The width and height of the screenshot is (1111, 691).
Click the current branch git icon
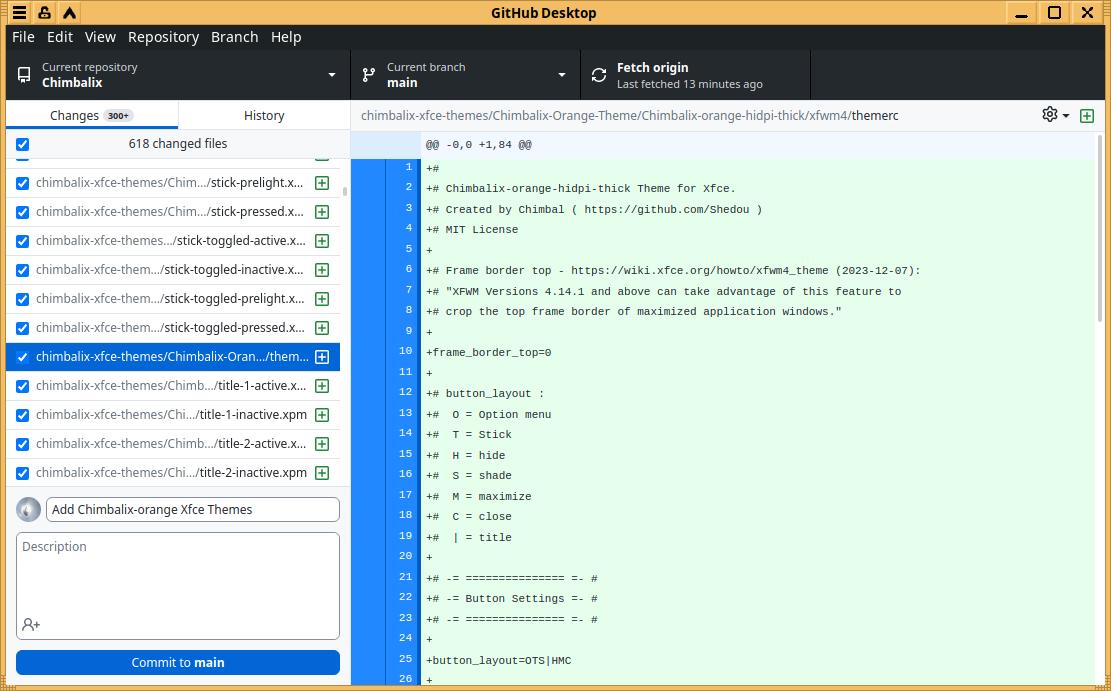click(369, 75)
